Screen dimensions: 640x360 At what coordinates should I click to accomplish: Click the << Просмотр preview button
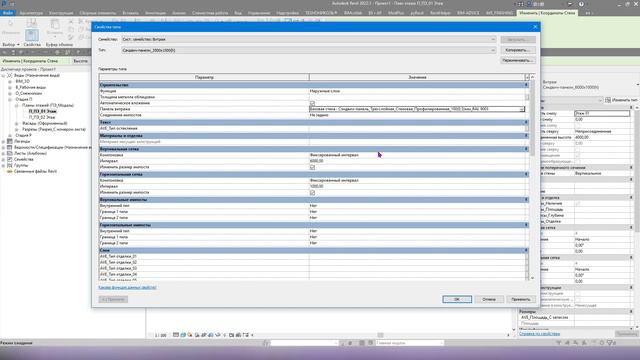pos(113,299)
